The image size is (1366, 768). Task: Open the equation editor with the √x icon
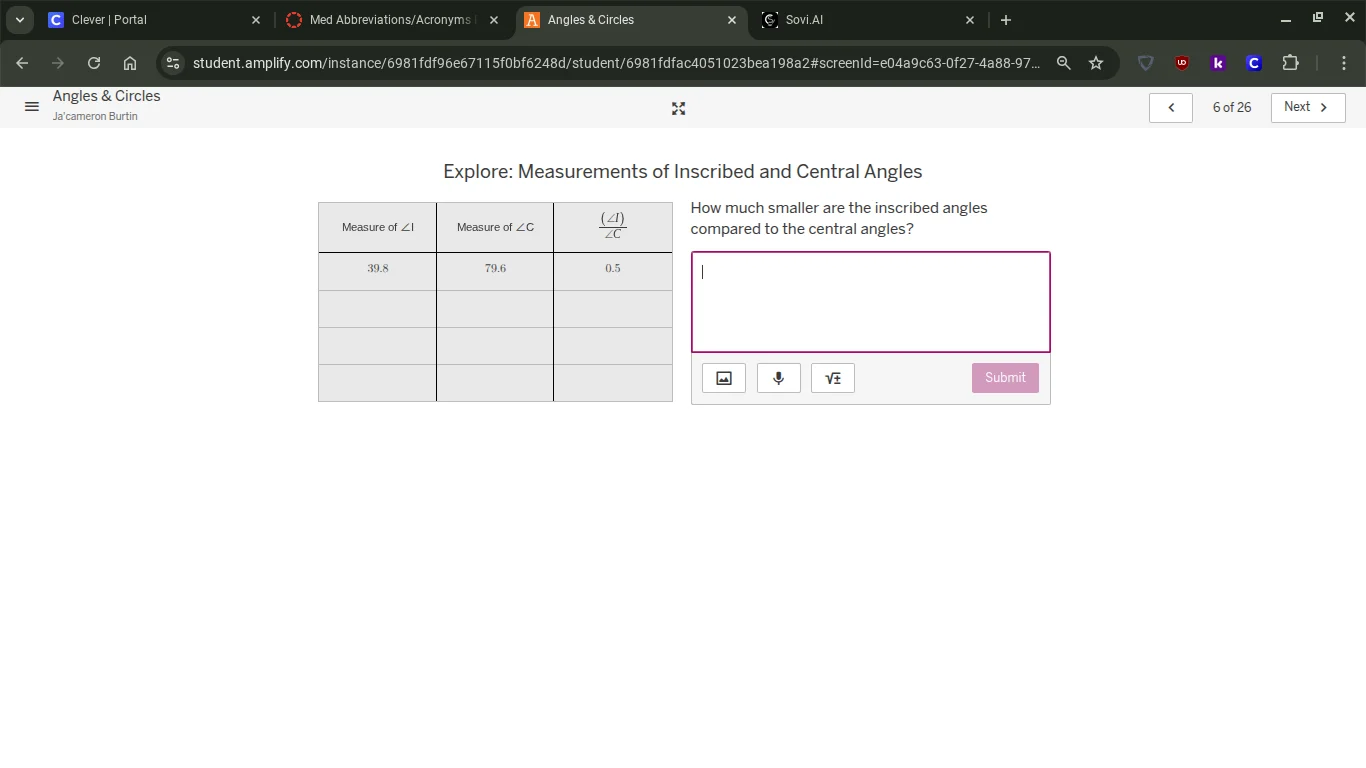click(x=832, y=377)
